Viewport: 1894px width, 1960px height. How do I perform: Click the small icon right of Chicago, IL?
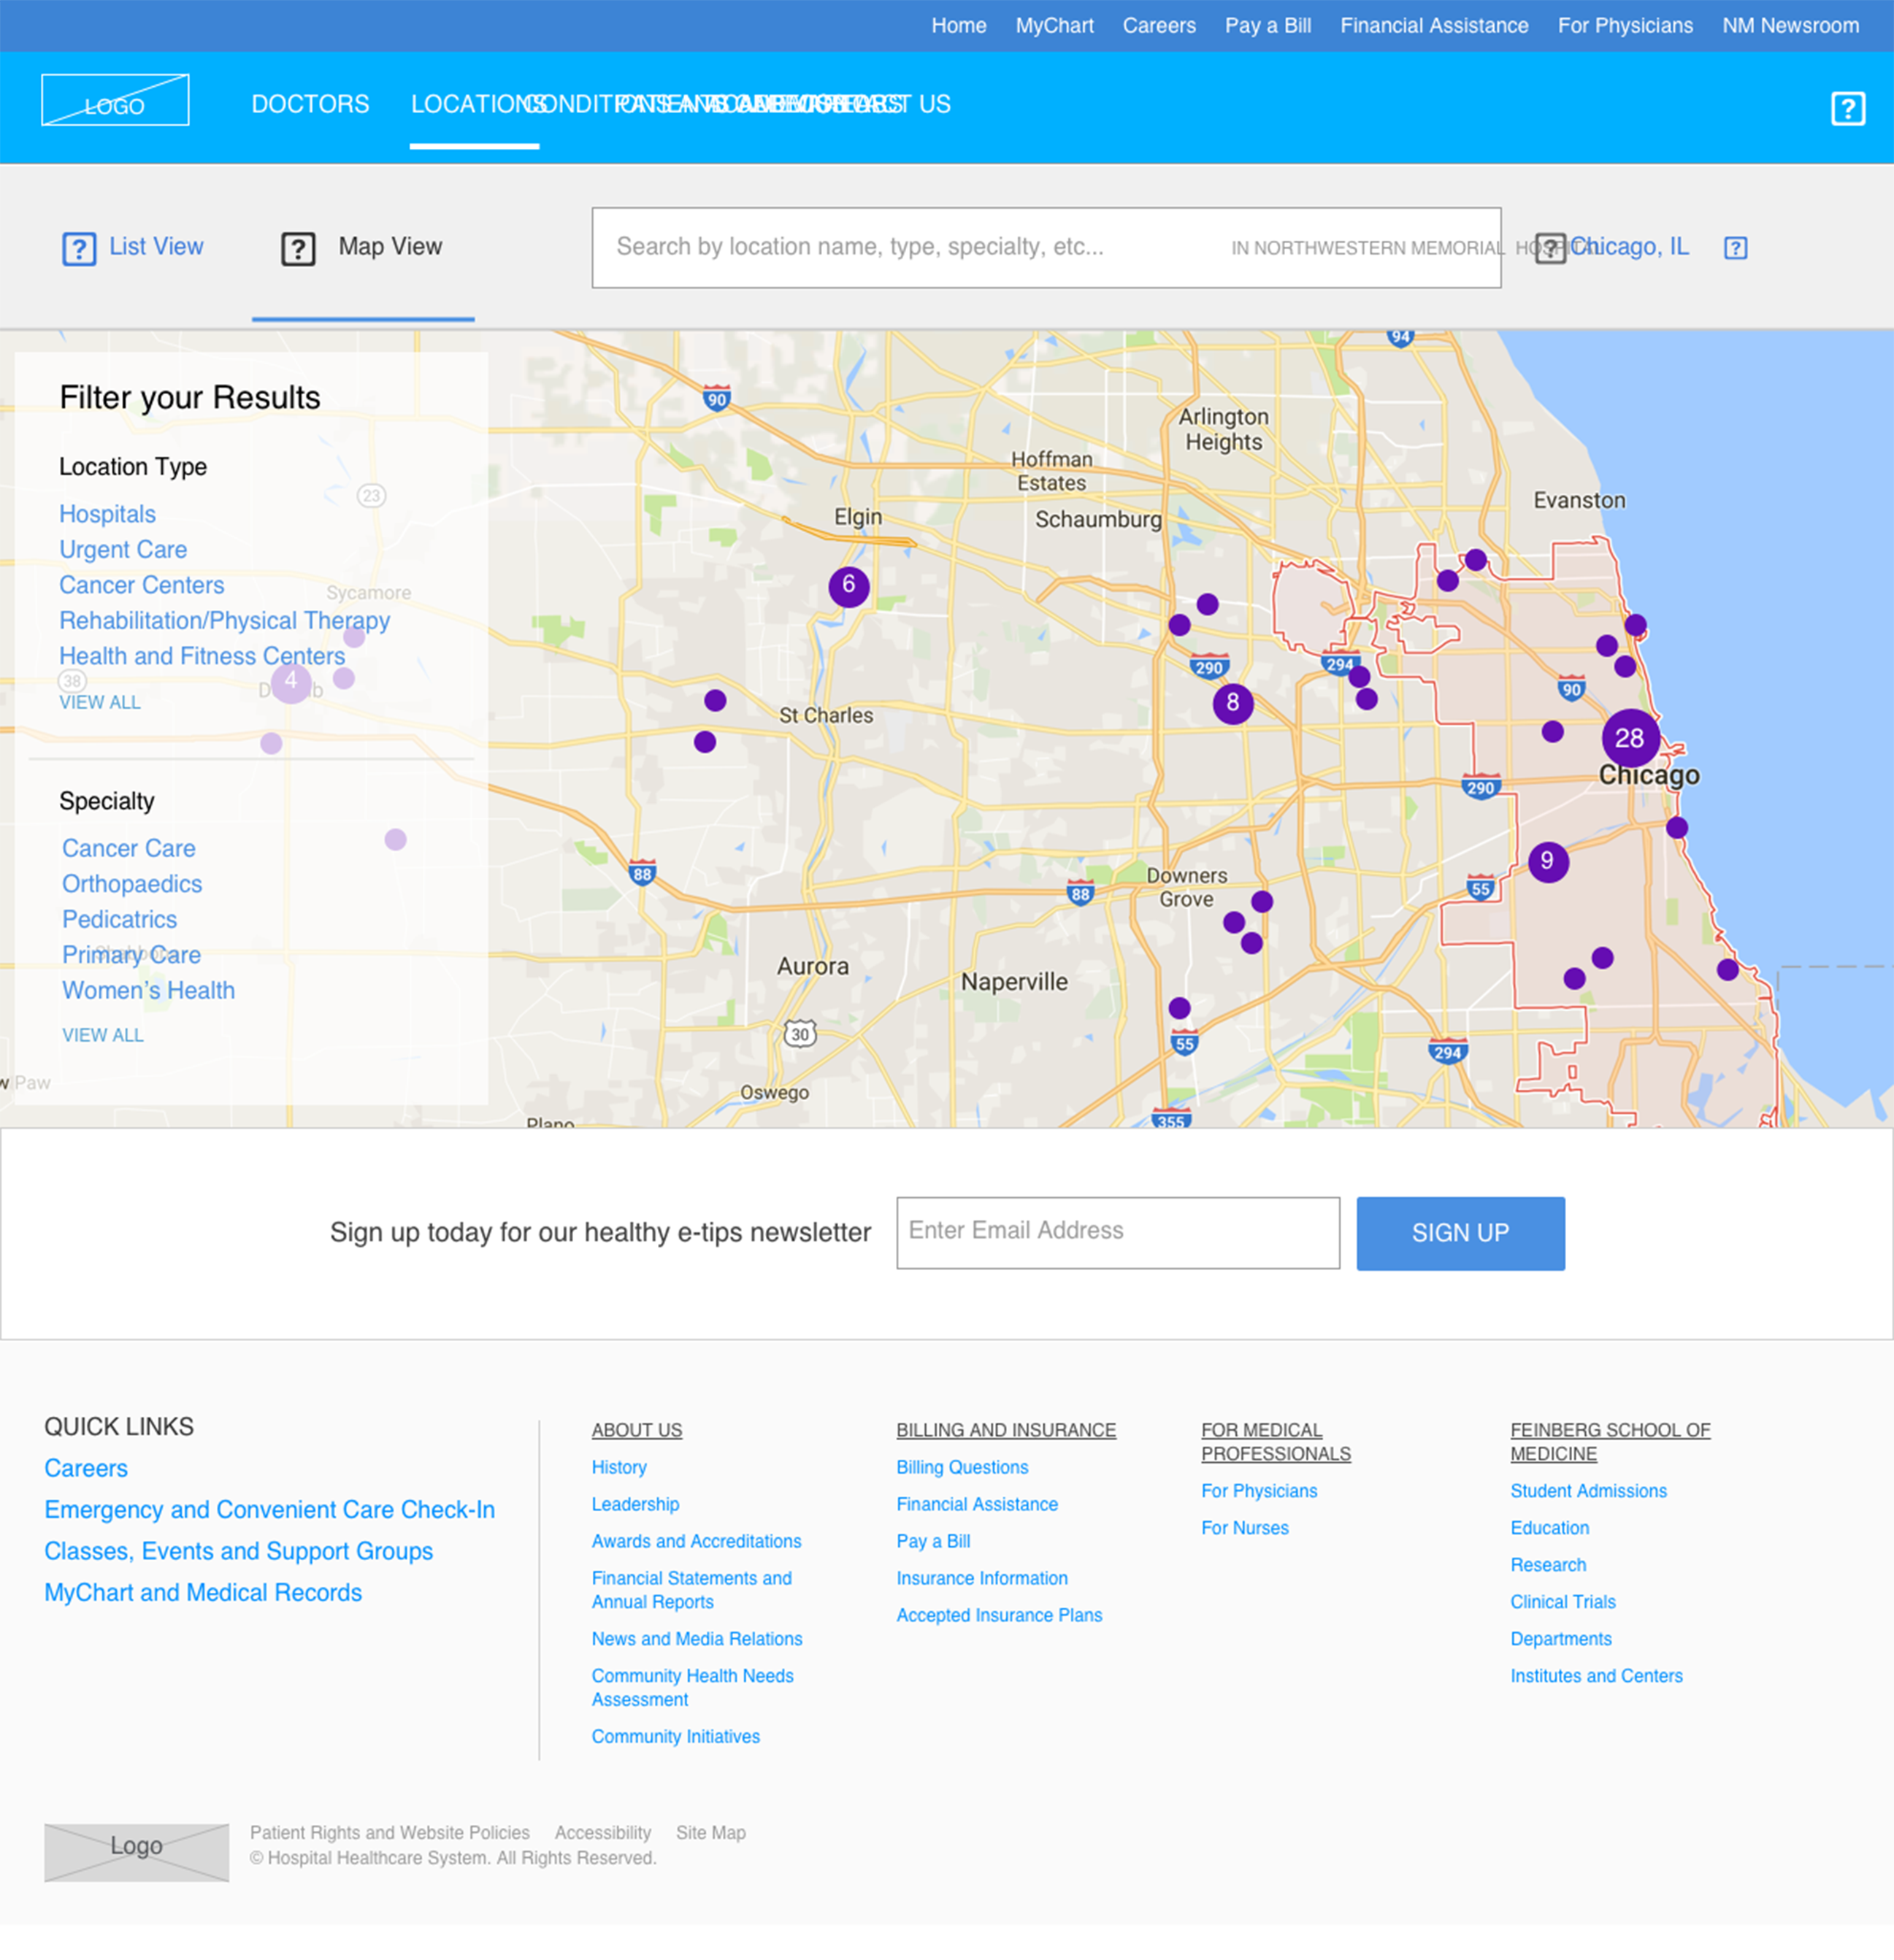1736,248
